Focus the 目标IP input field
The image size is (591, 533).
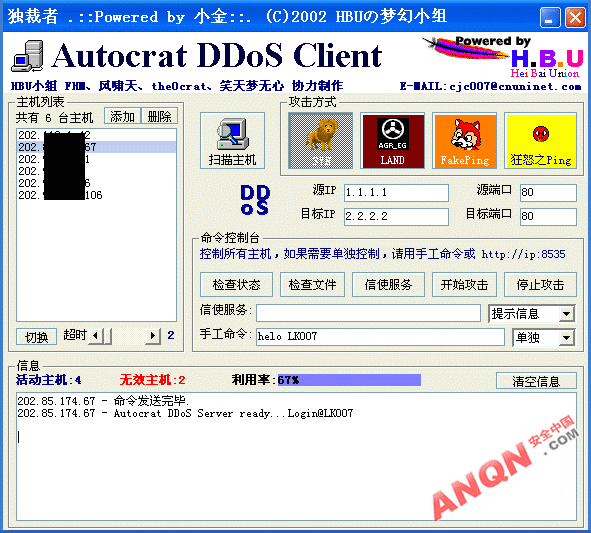396,216
